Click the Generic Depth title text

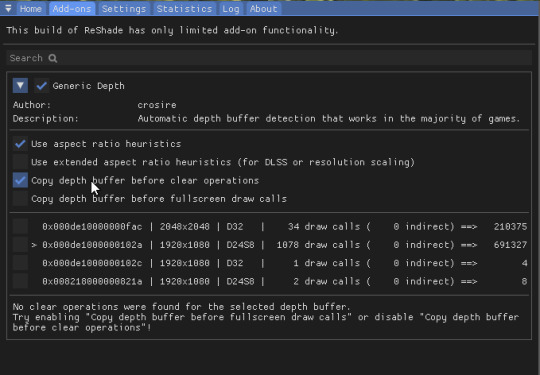(x=89, y=86)
